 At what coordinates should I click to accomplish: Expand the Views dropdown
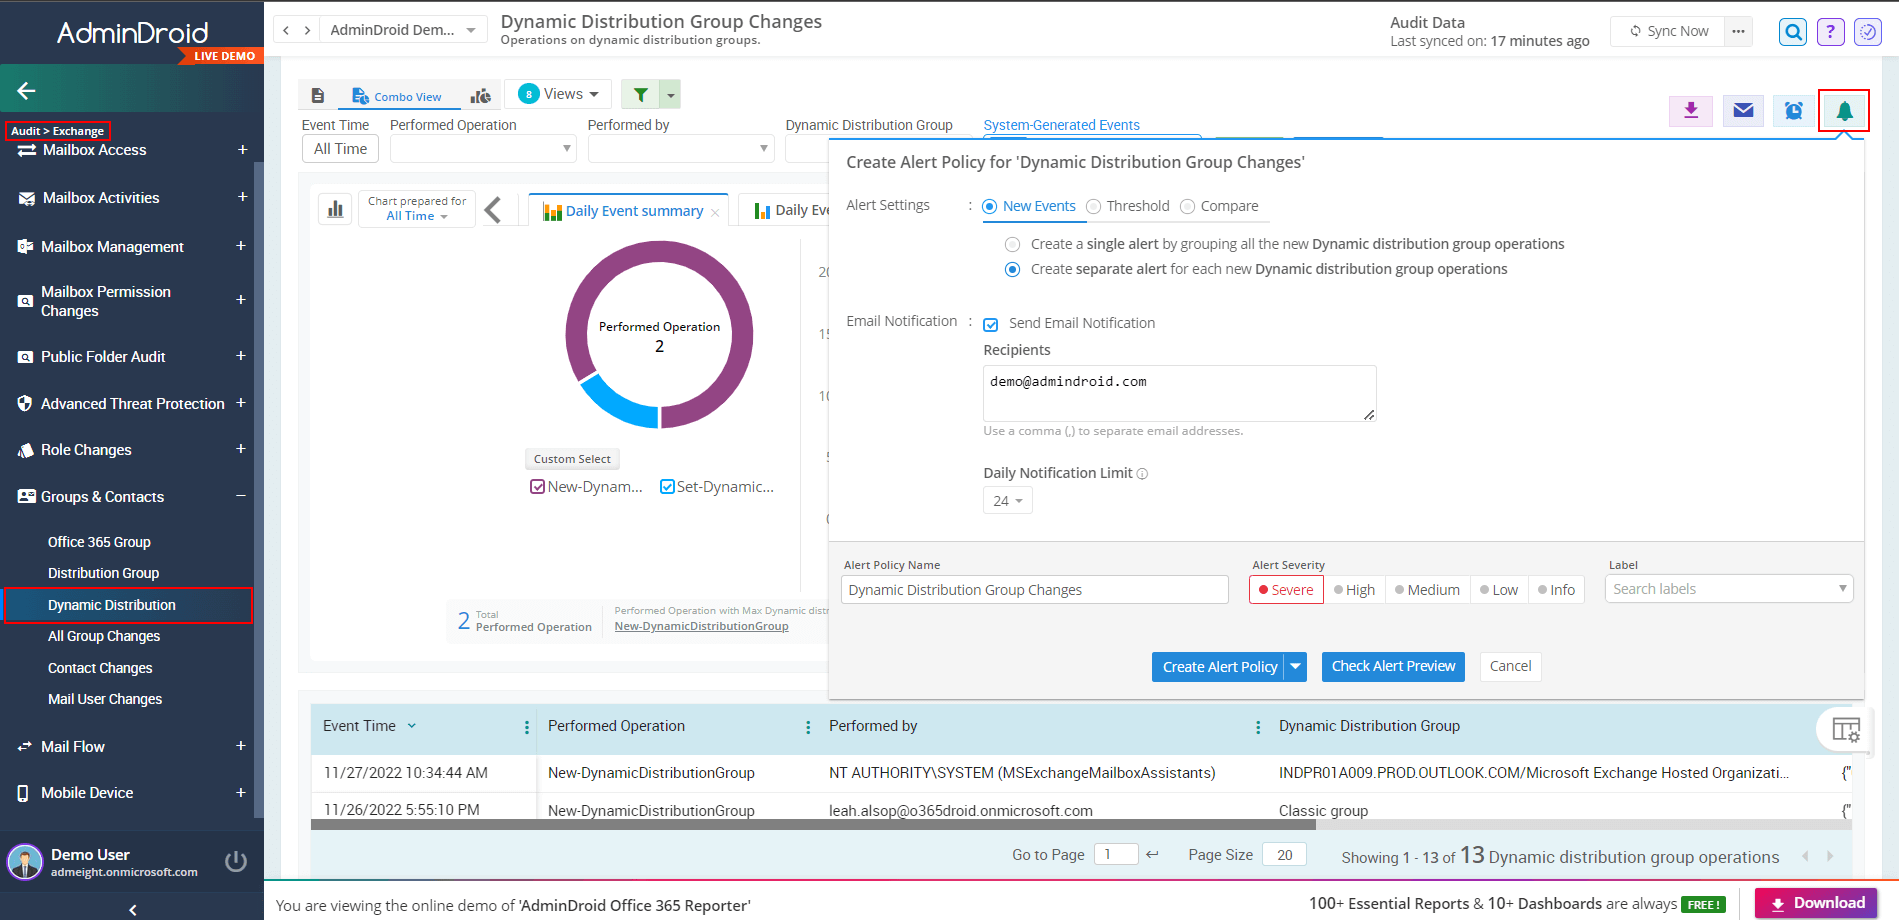coord(559,94)
